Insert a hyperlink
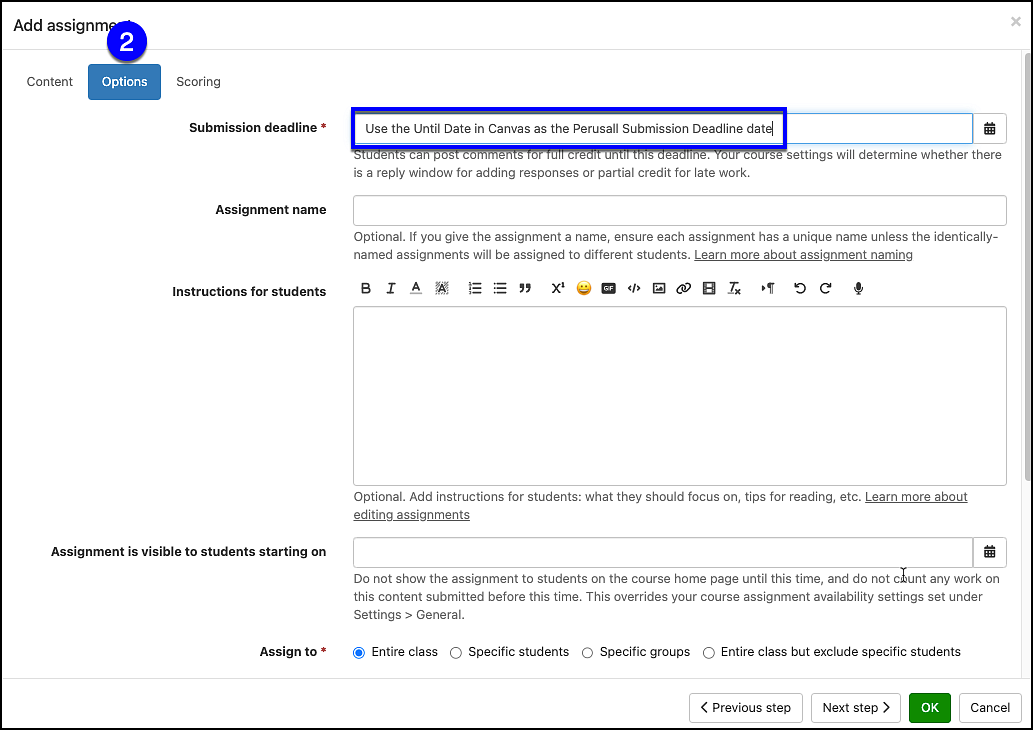The image size is (1033, 730). [684, 288]
